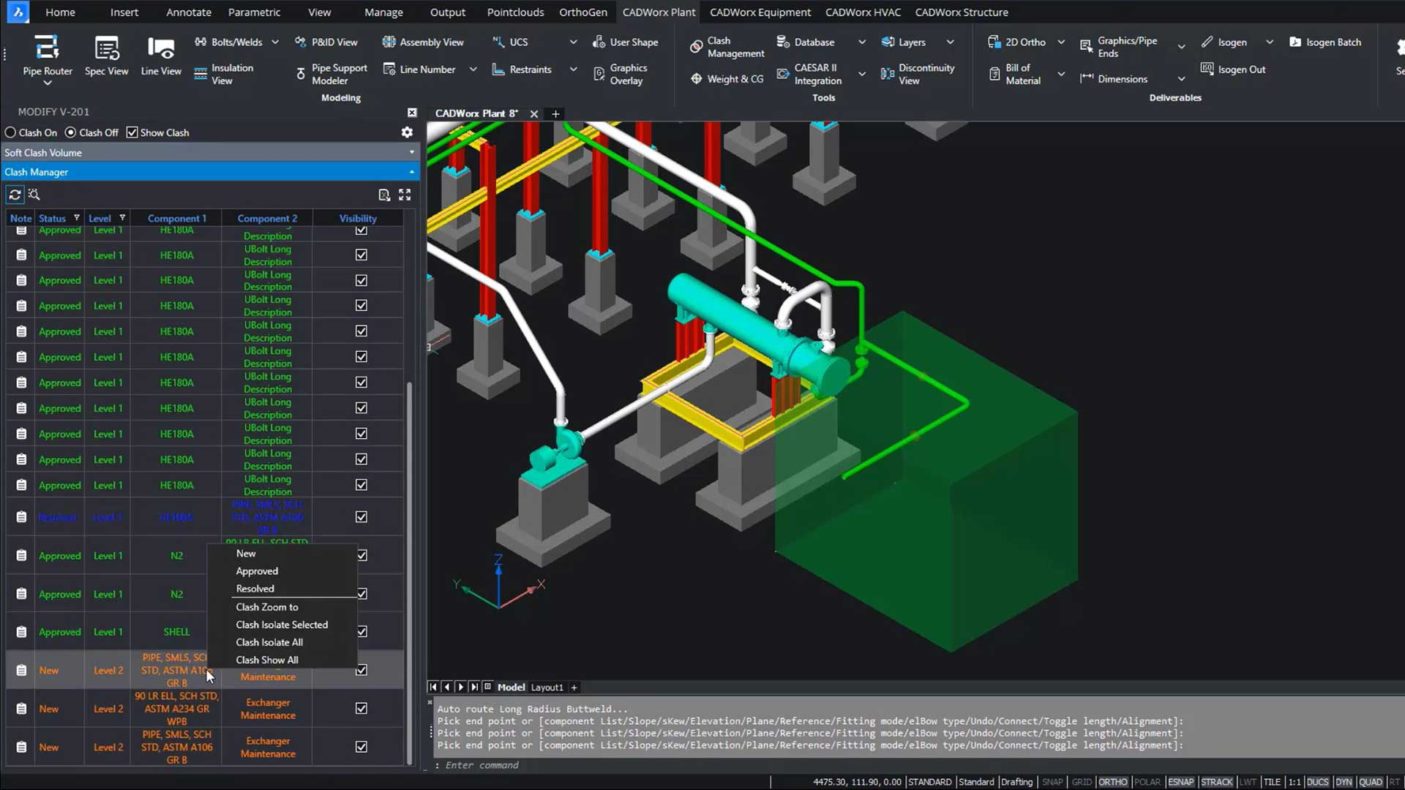This screenshot has height=790, width=1405.
Task: Open the 2D Ortho dropdown
Action: tap(1062, 42)
